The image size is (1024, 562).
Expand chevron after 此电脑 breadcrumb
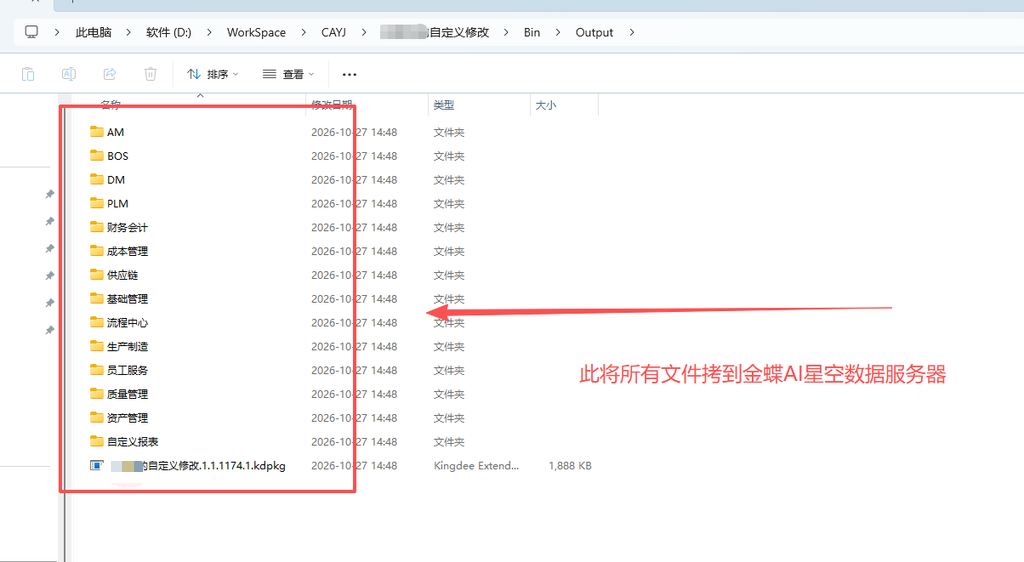click(x=129, y=33)
